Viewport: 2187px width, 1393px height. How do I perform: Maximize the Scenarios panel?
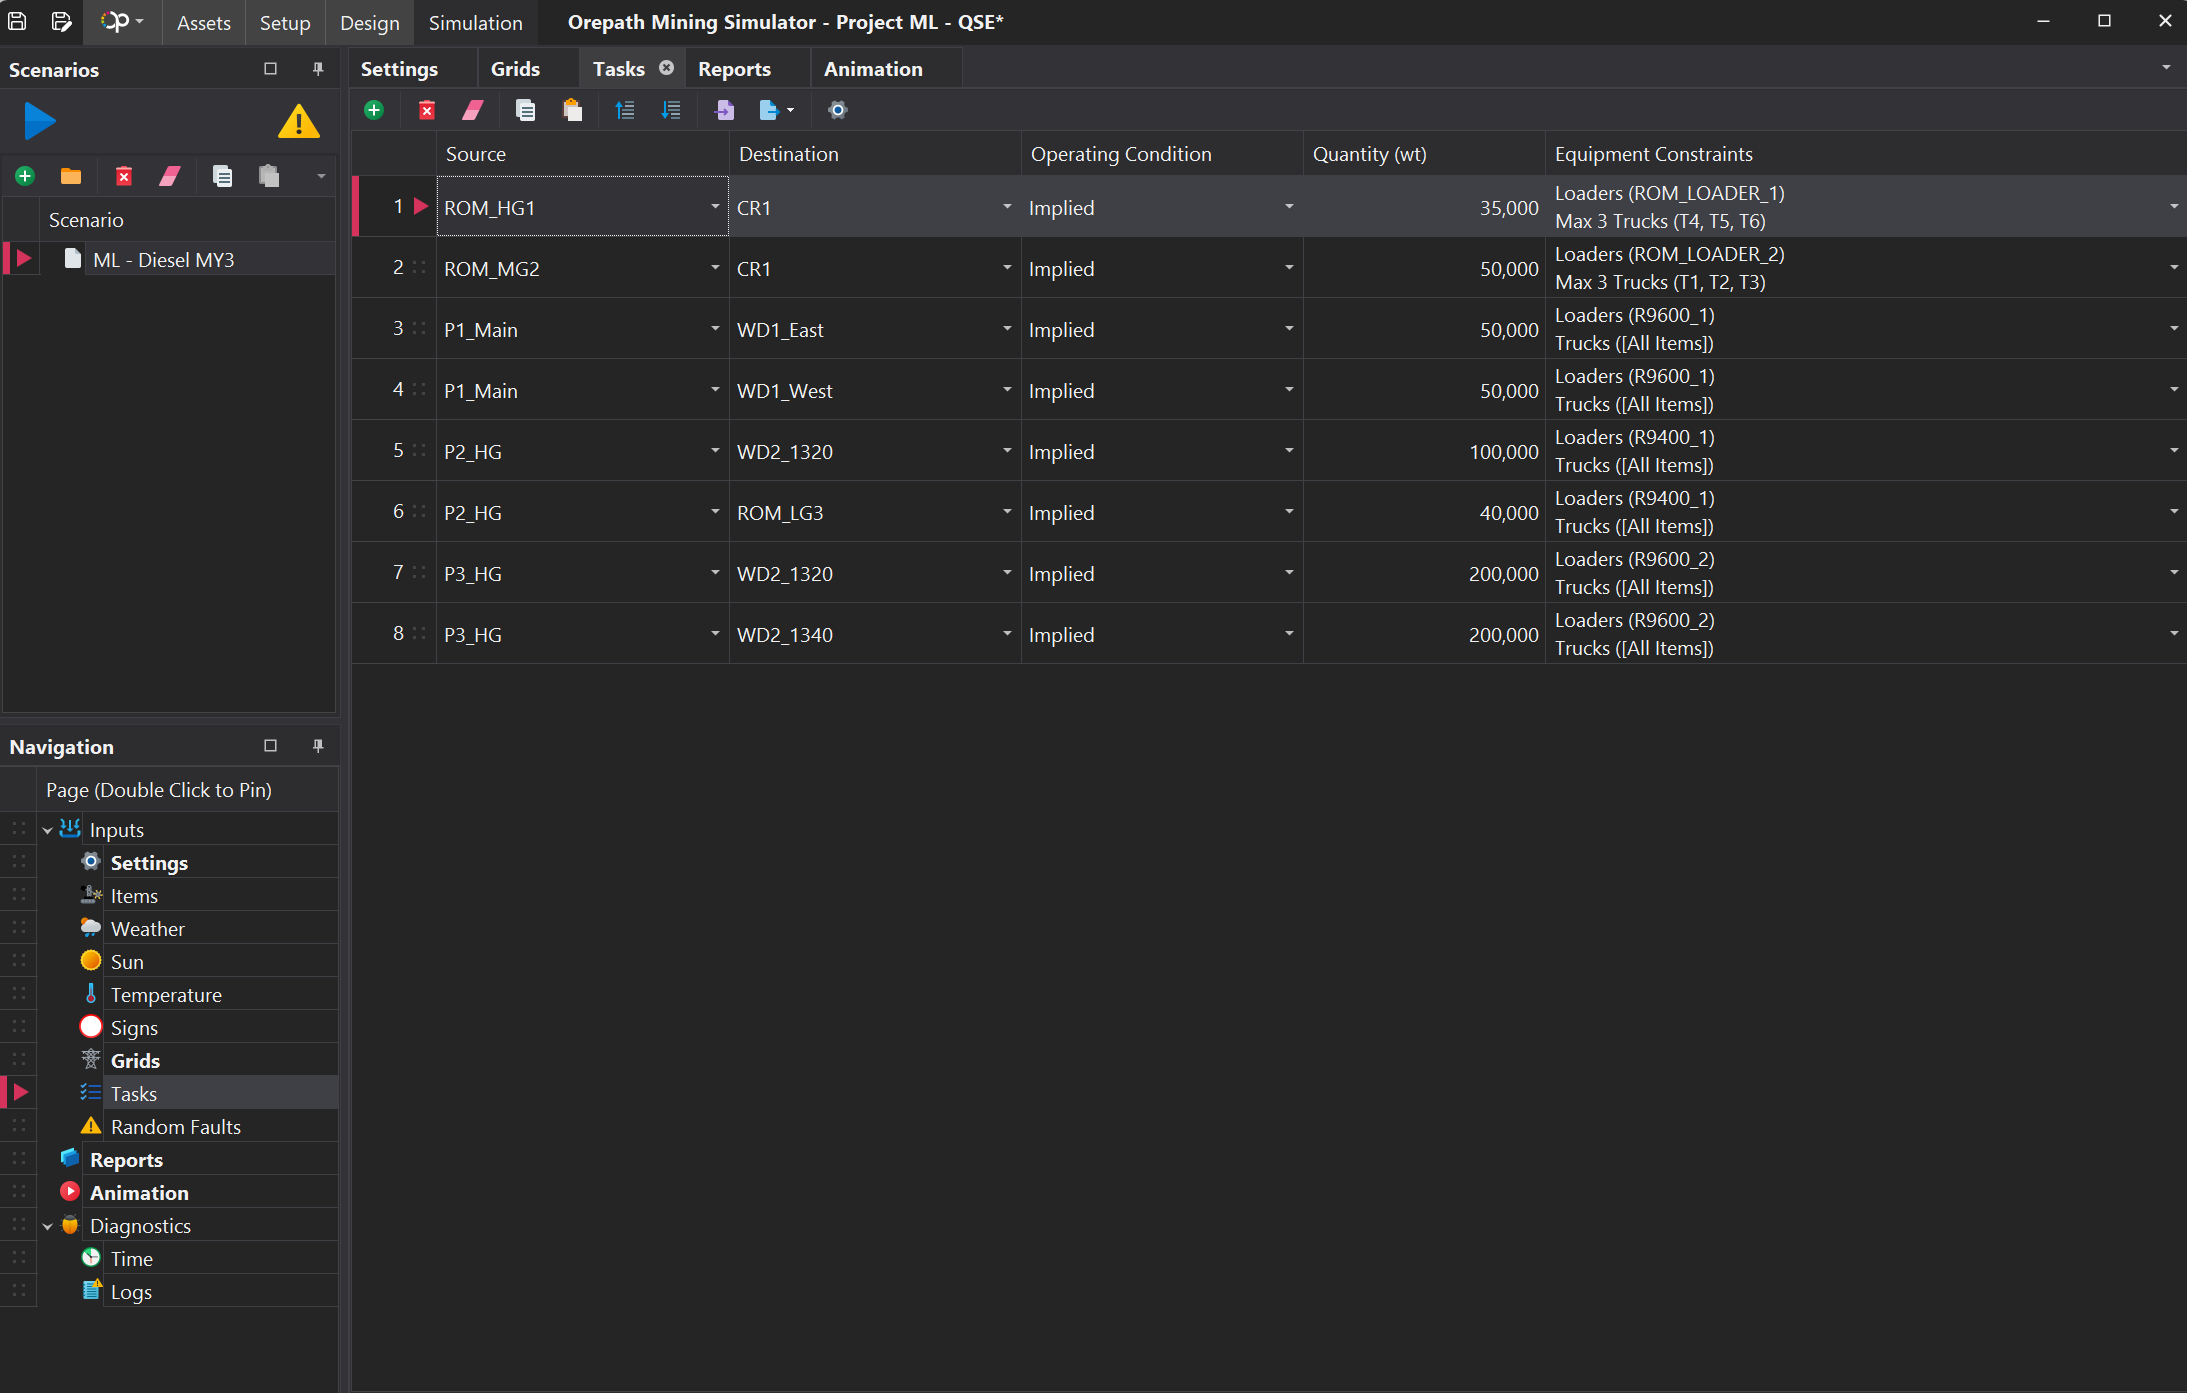[x=270, y=69]
